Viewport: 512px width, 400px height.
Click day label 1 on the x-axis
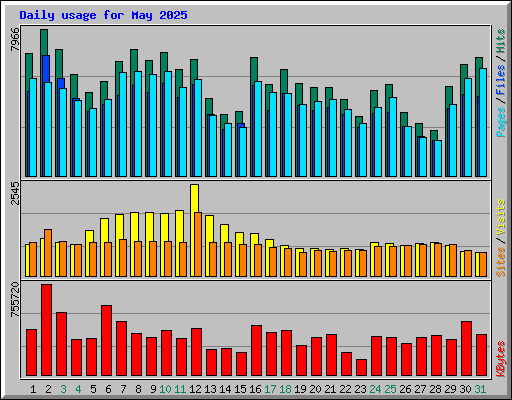33,389
